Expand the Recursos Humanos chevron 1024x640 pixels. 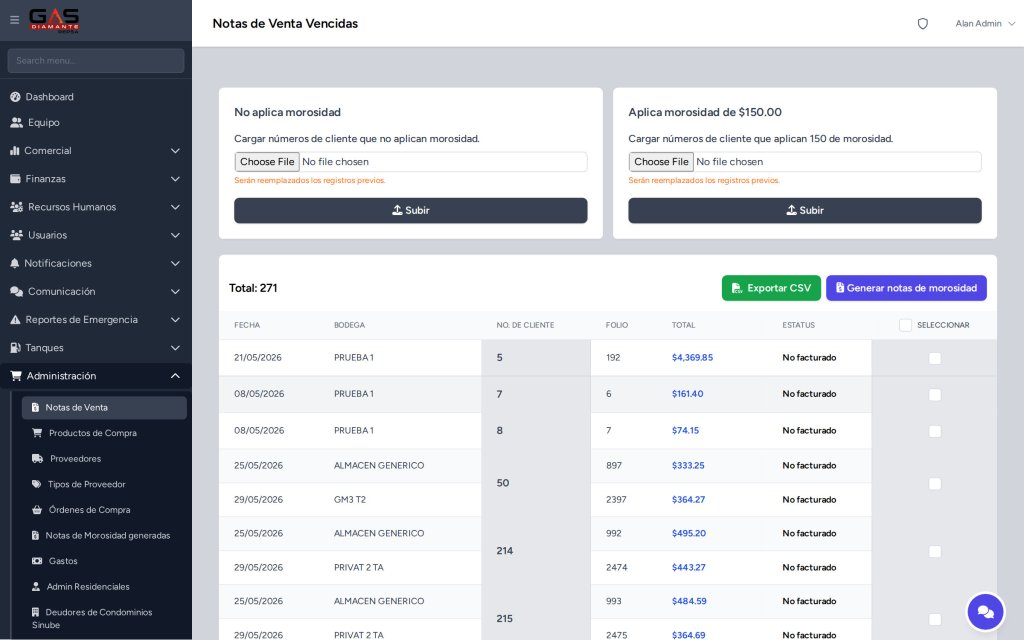[x=175, y=207]
